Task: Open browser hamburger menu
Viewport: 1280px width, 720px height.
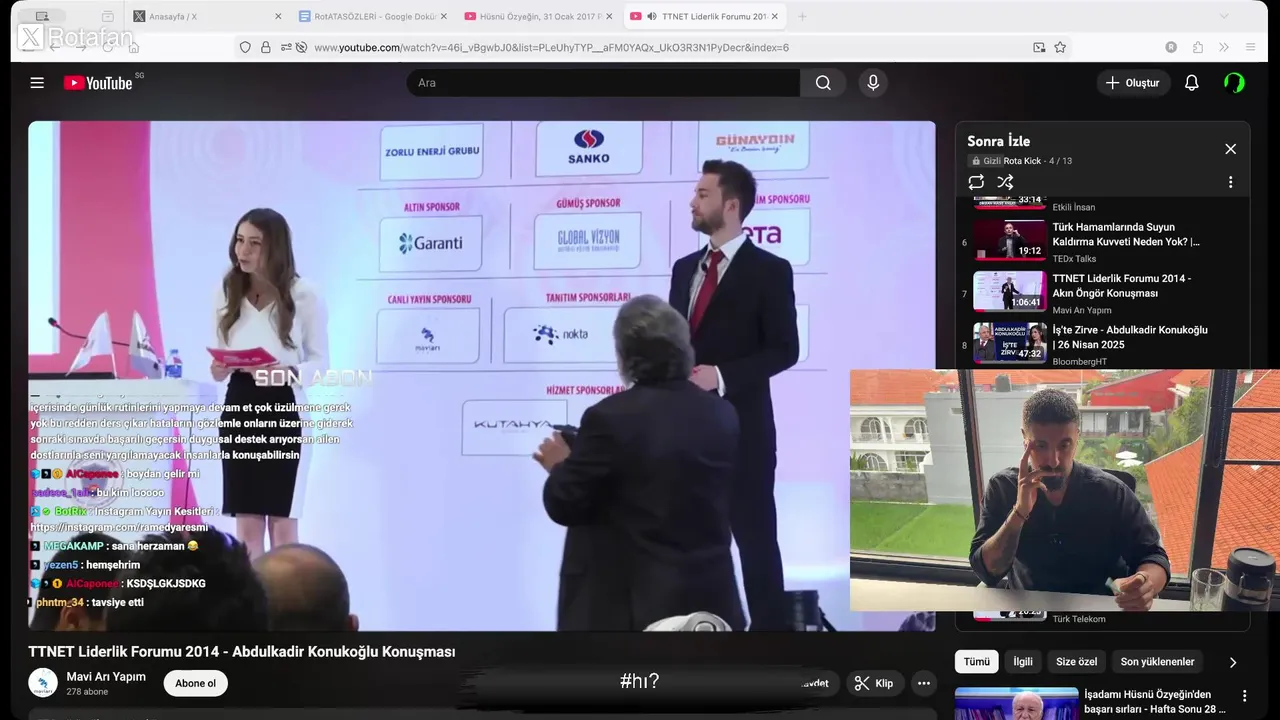Action: click(1250, 47)
